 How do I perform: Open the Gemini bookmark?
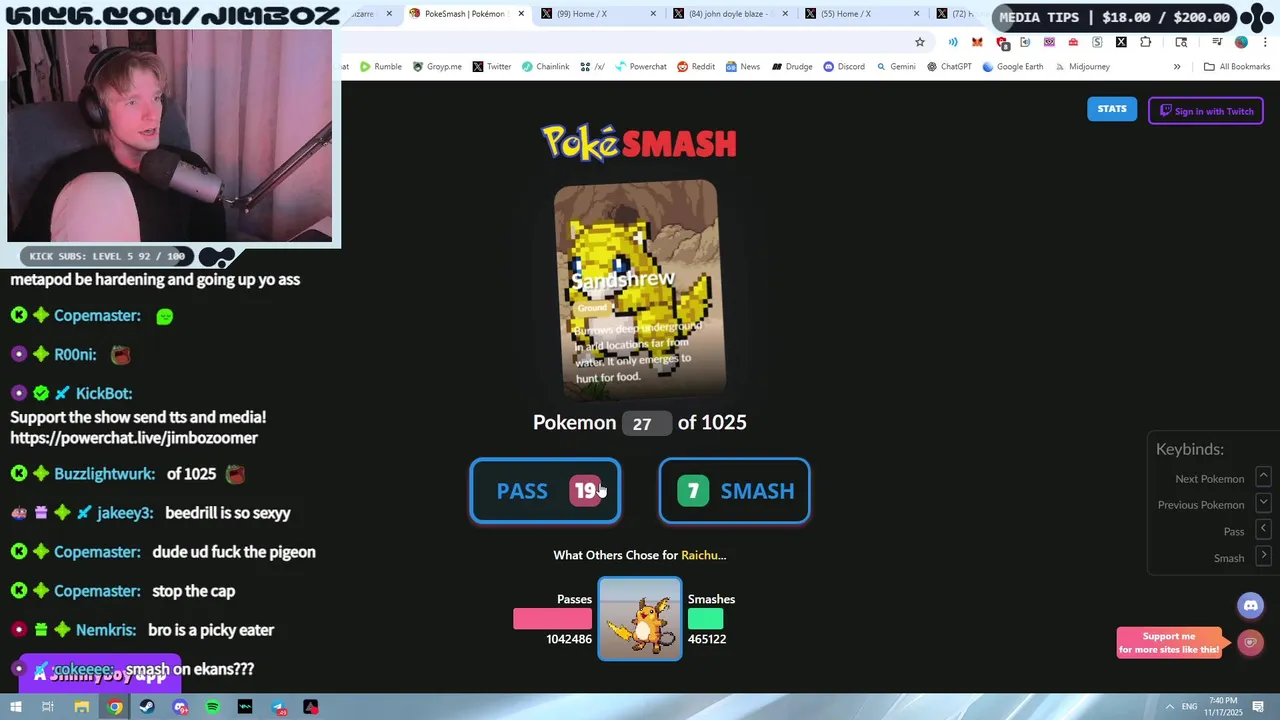coord(896,67)
